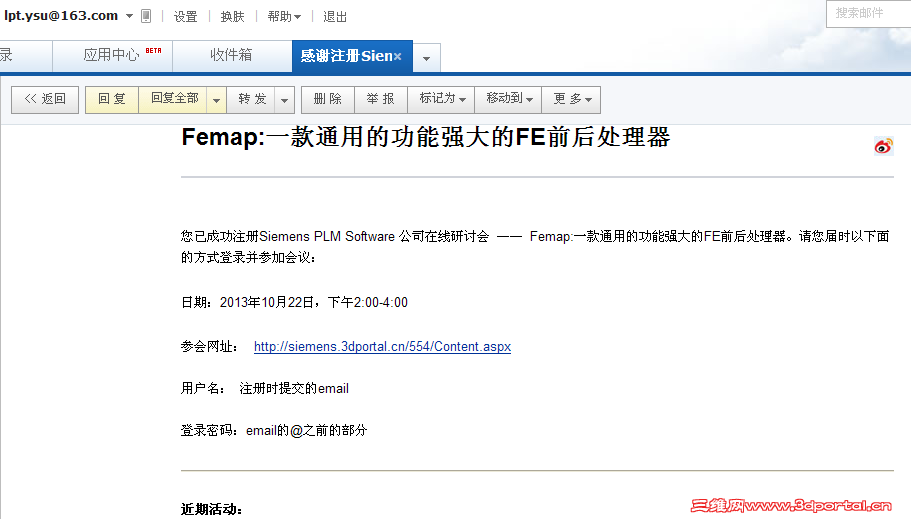Click the partially visible 录 tab
The height and width of the screenshot is (519, 911).
tap(26, 56)
